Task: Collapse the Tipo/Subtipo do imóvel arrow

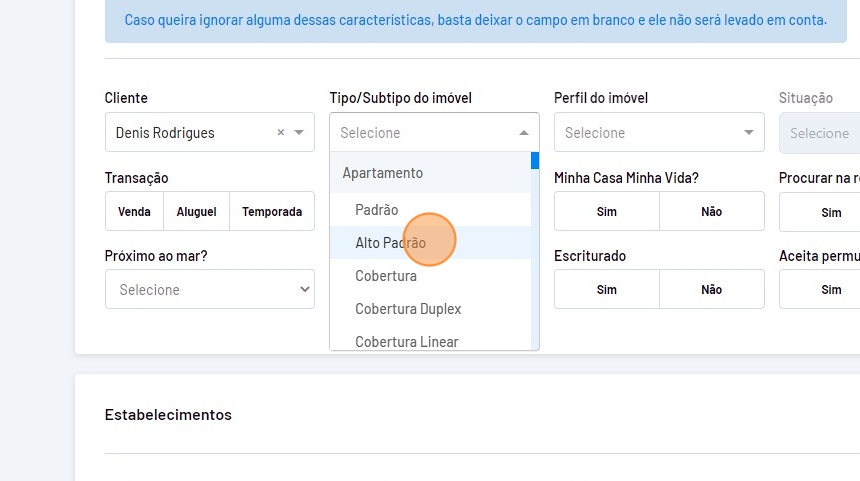Action: tap(524, 132)
